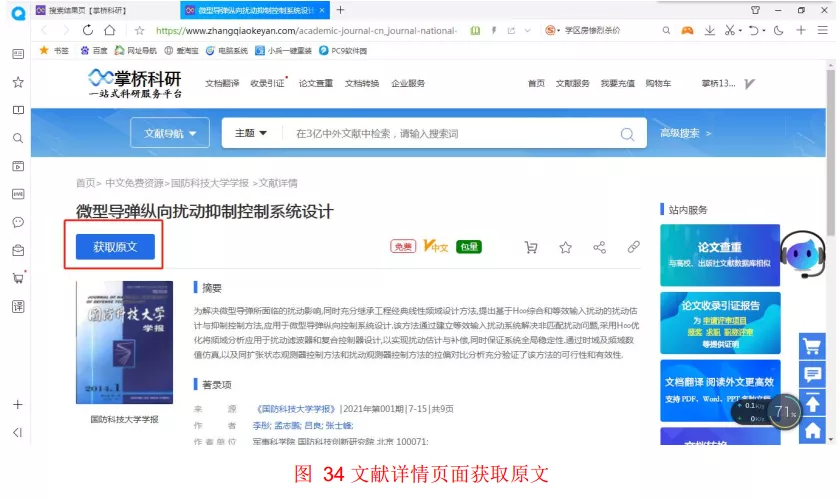Click the browser download icon

pyautogui.click(x=709, y=30)
